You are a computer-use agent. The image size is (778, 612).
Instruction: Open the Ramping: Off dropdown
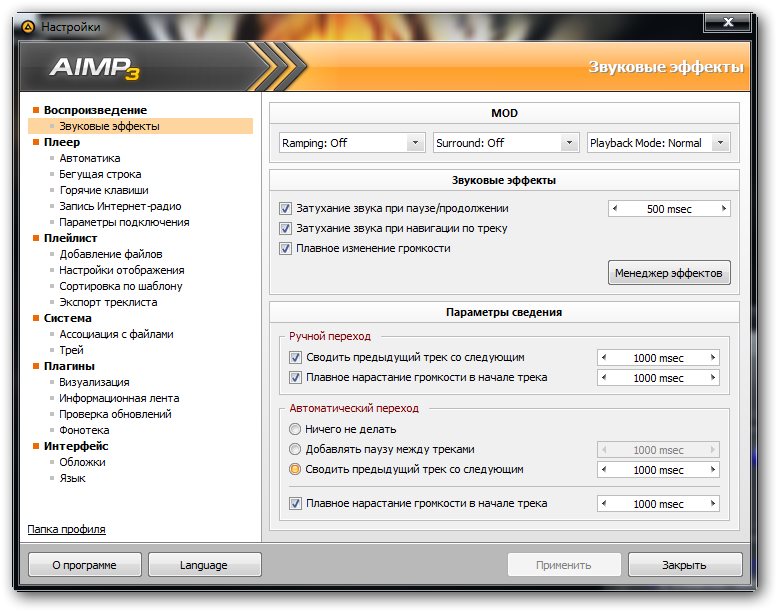click(353, 143)
